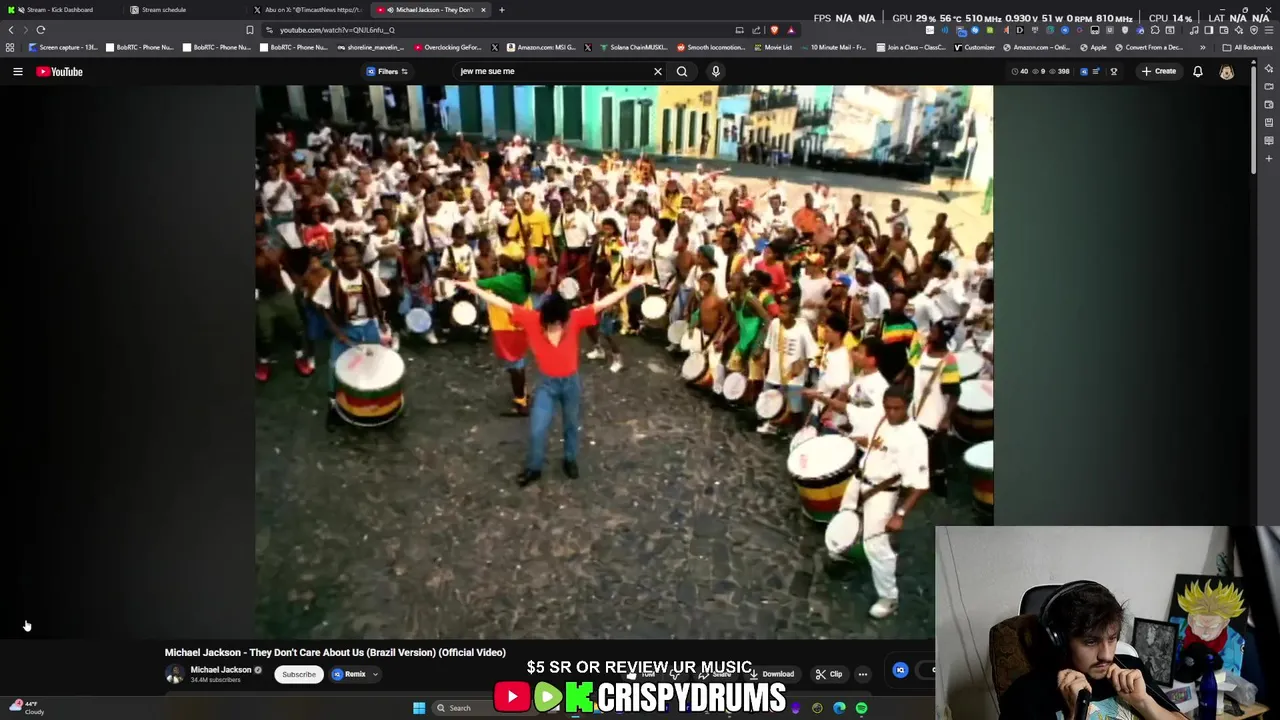This screenshot has width=1280, height=720.
Task: Click the Download button under the video
Action: (x=773, y=674)
